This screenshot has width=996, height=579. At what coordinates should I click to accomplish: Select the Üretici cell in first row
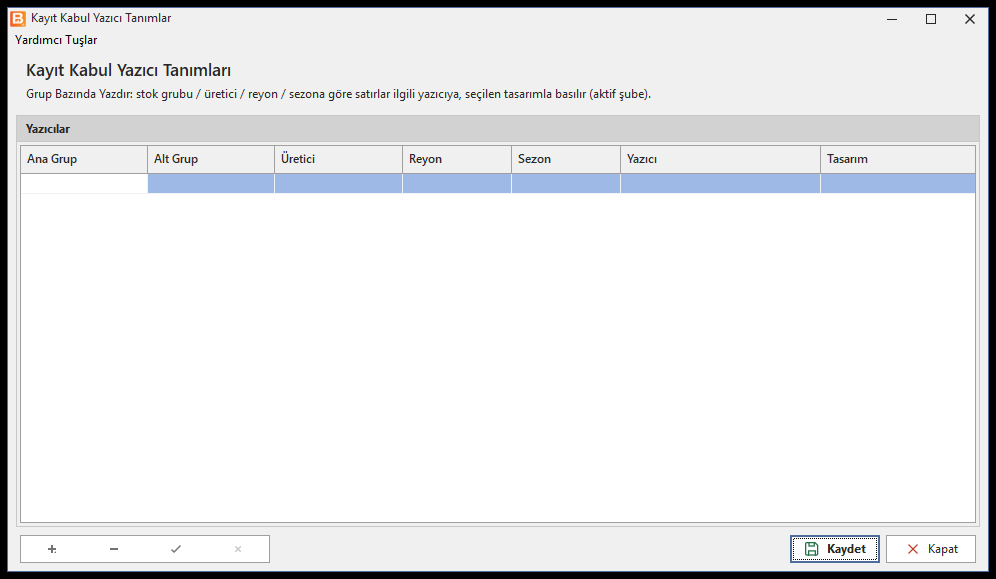339,183
